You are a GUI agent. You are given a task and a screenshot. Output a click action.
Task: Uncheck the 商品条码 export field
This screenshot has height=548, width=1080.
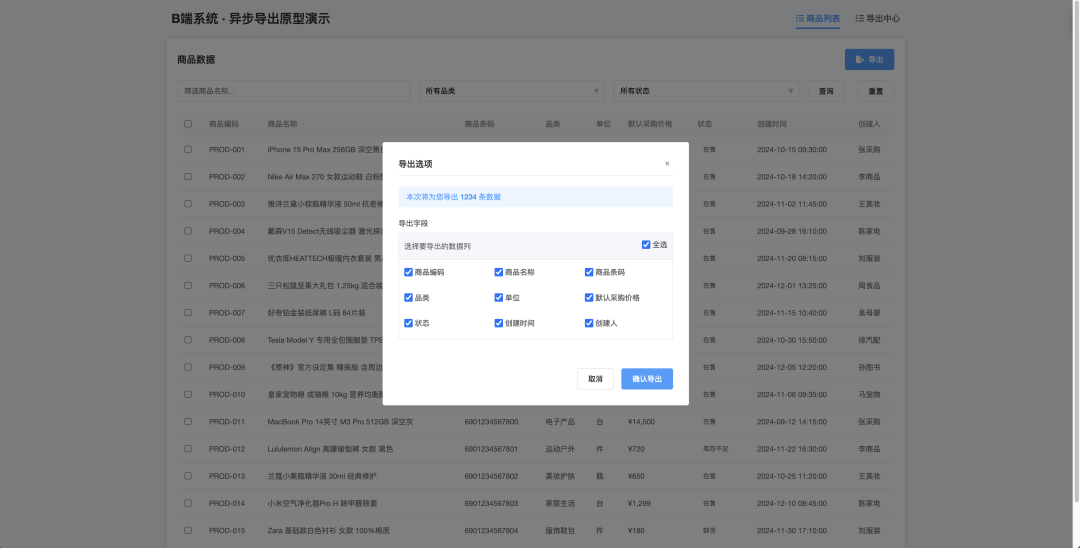pos(589,272)
